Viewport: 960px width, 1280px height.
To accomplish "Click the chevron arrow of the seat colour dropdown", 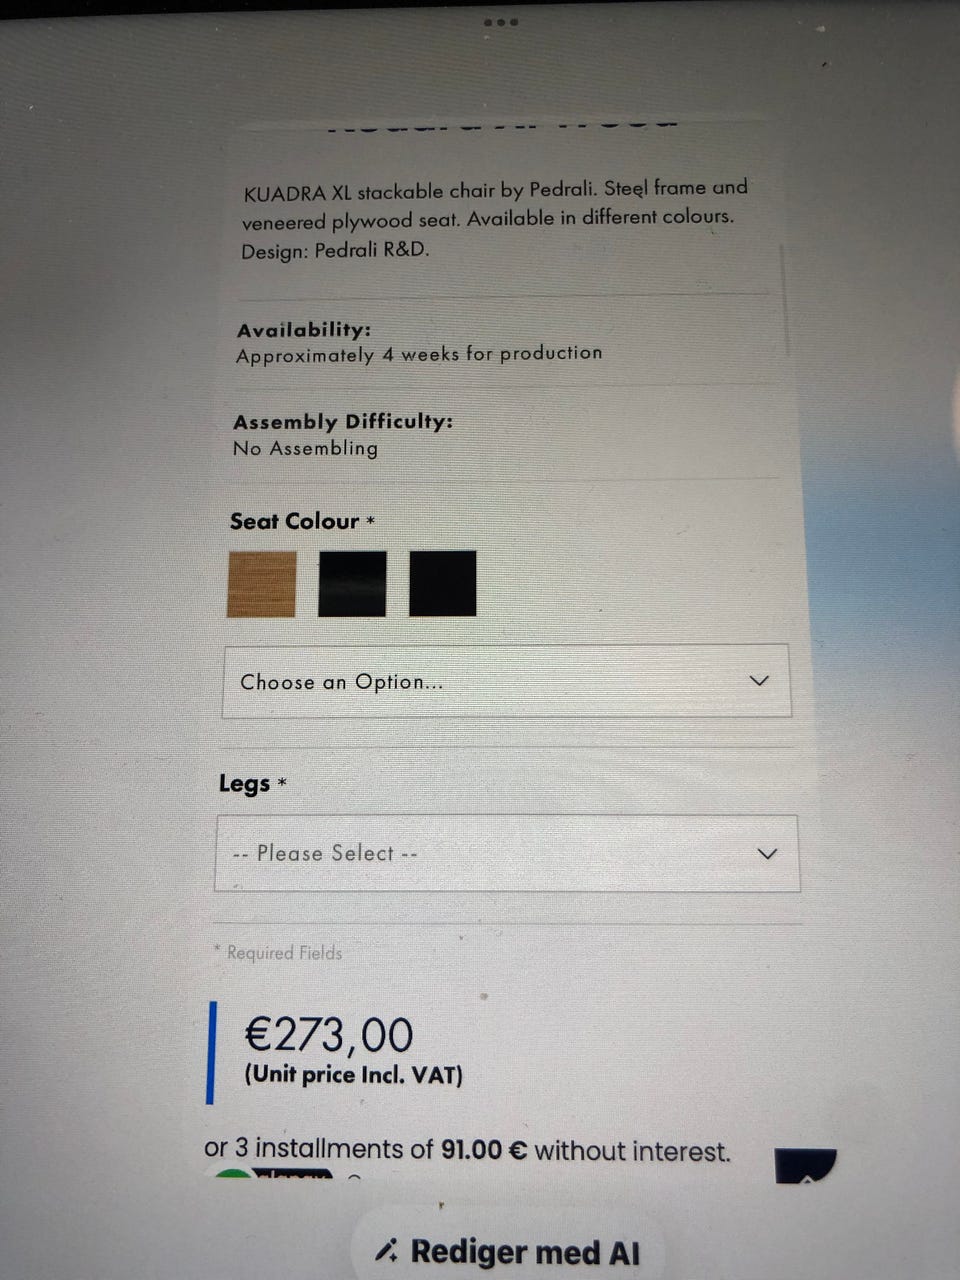I will (759, 681).
